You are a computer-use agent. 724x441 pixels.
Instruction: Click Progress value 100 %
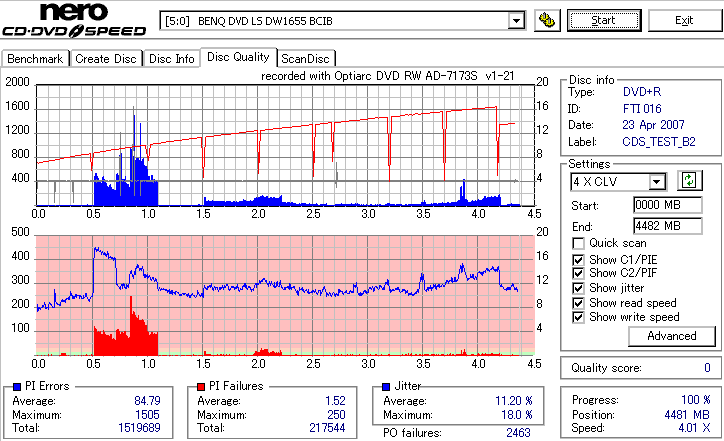(x=696, y=400)
